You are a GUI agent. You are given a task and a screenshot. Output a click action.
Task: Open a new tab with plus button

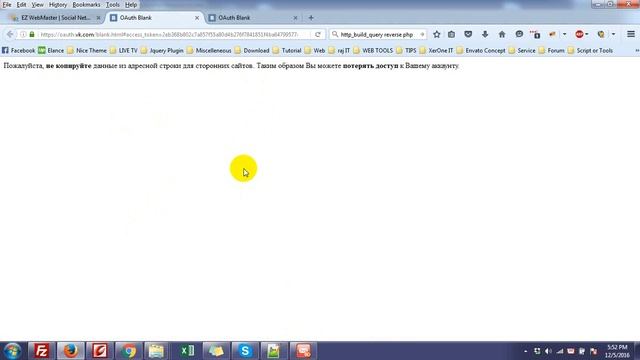(311, 18)
